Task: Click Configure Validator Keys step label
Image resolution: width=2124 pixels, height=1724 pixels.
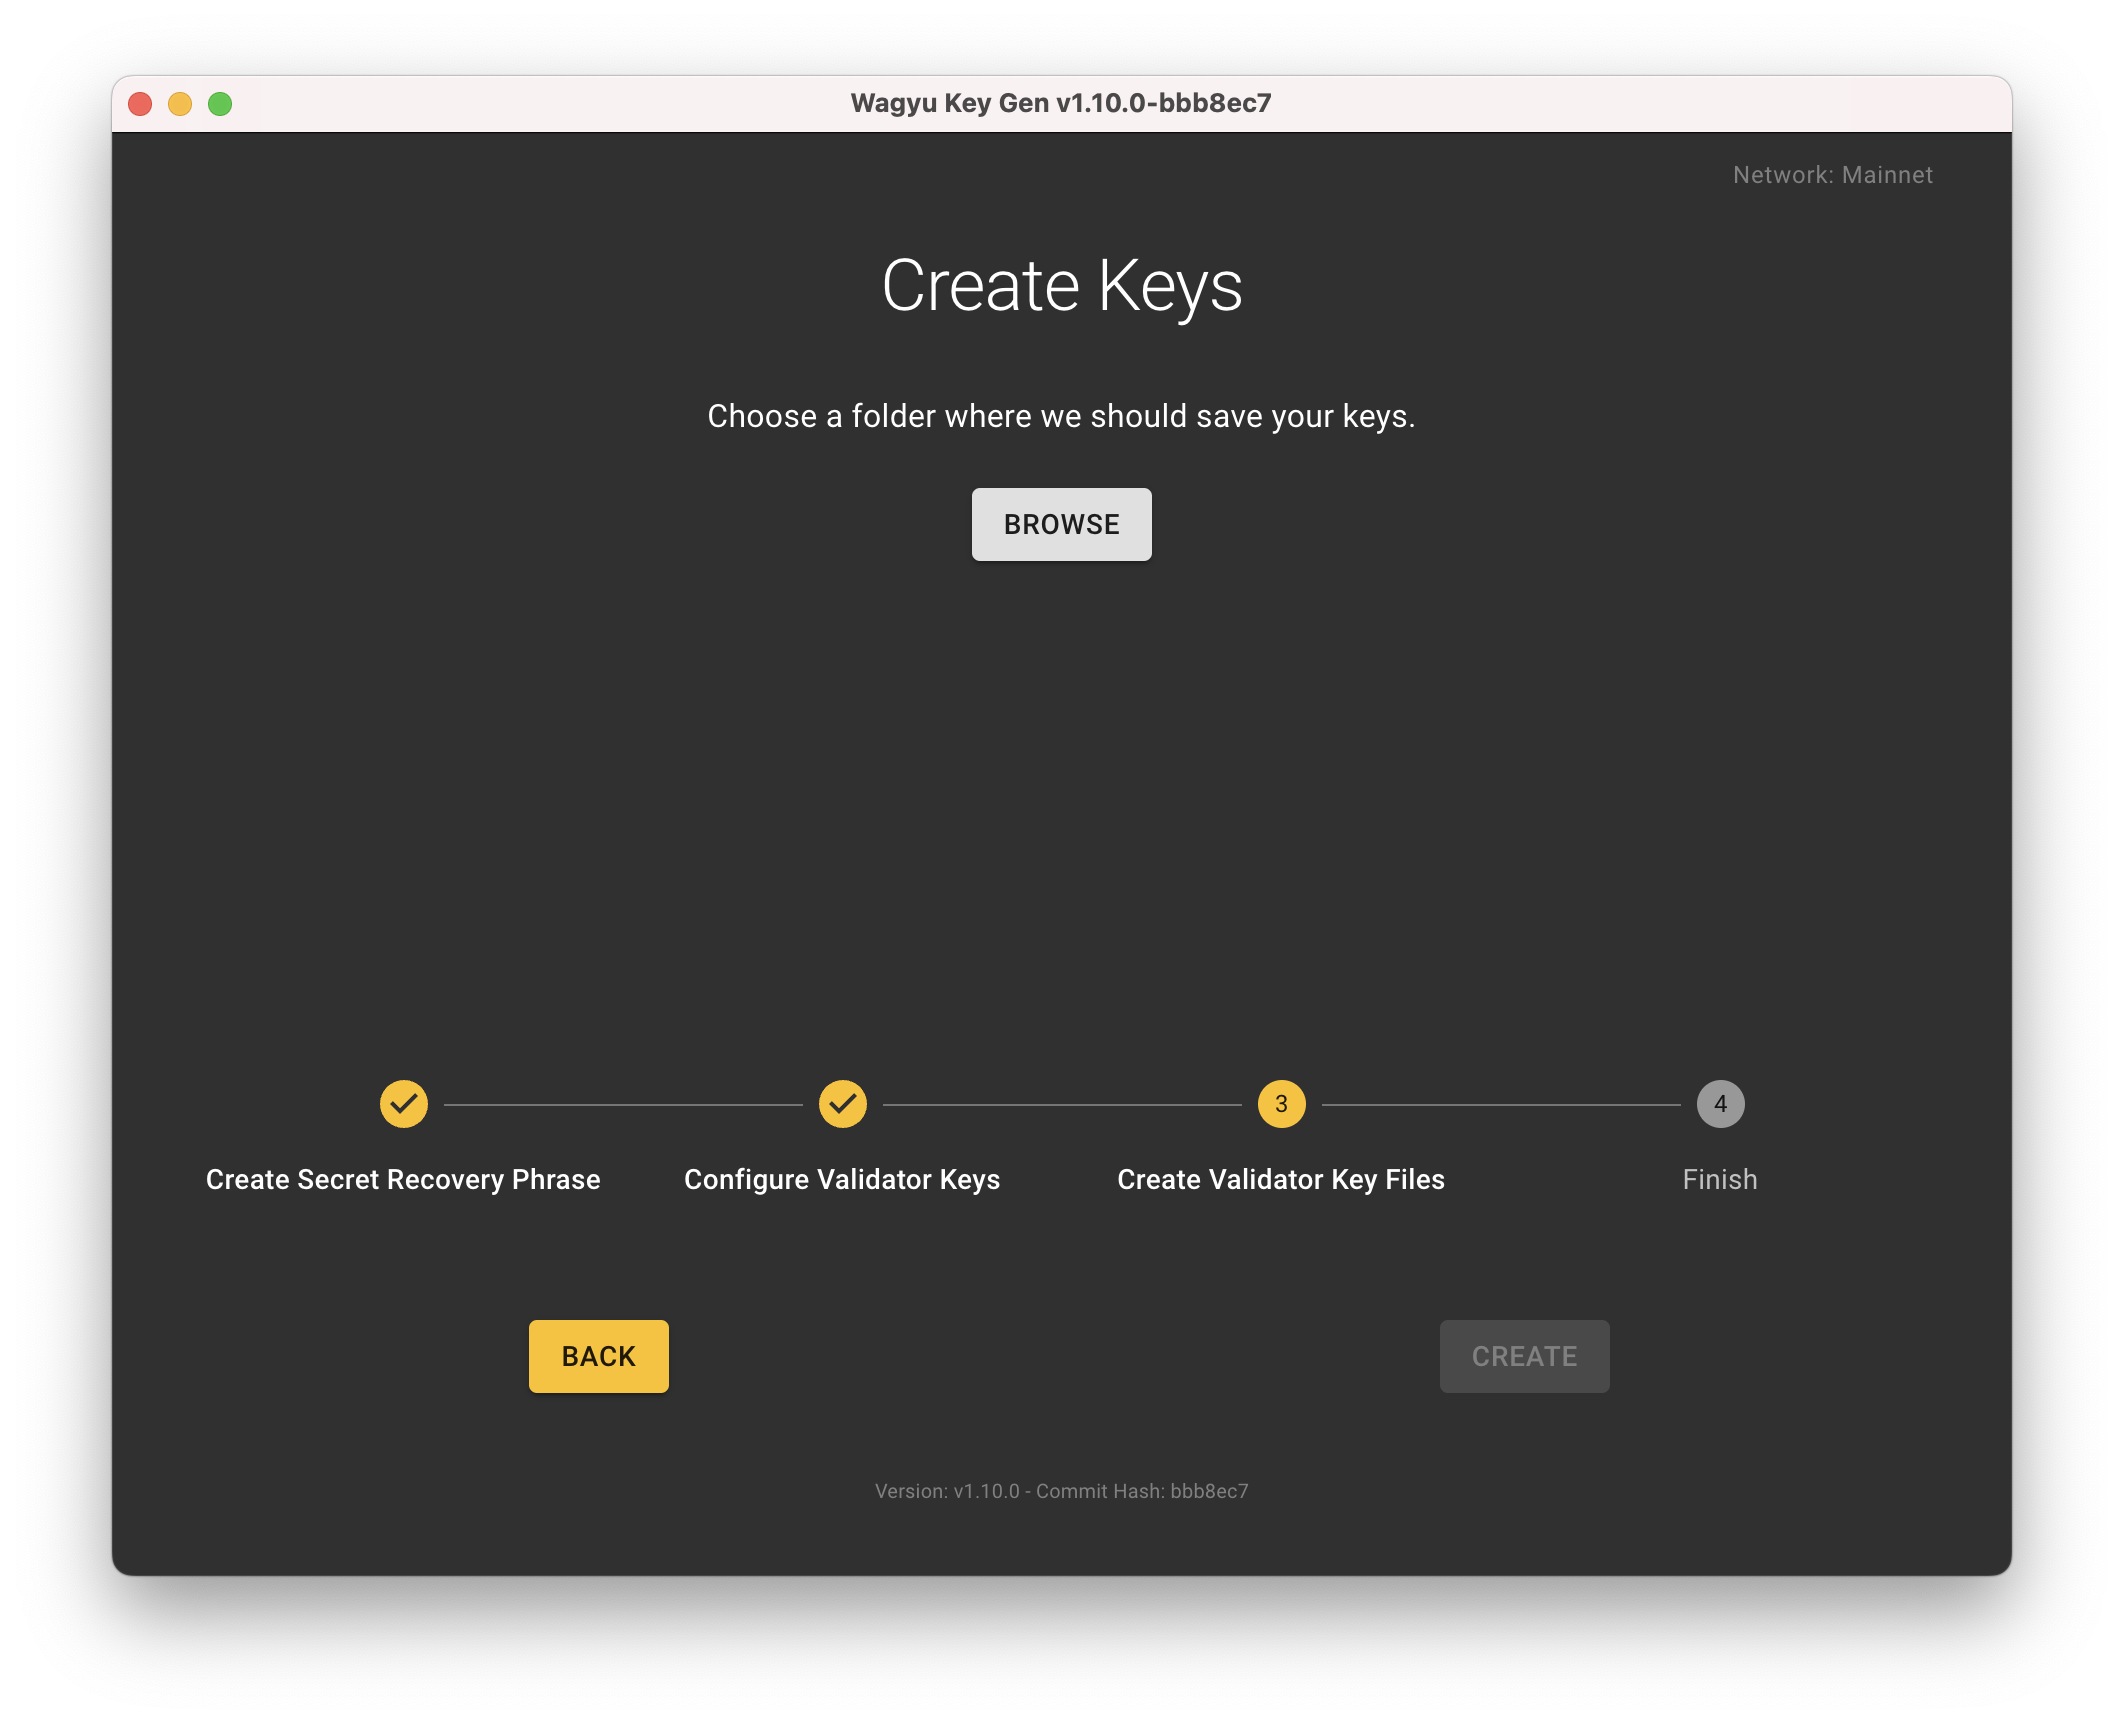Action: [x=842, y=1180]
